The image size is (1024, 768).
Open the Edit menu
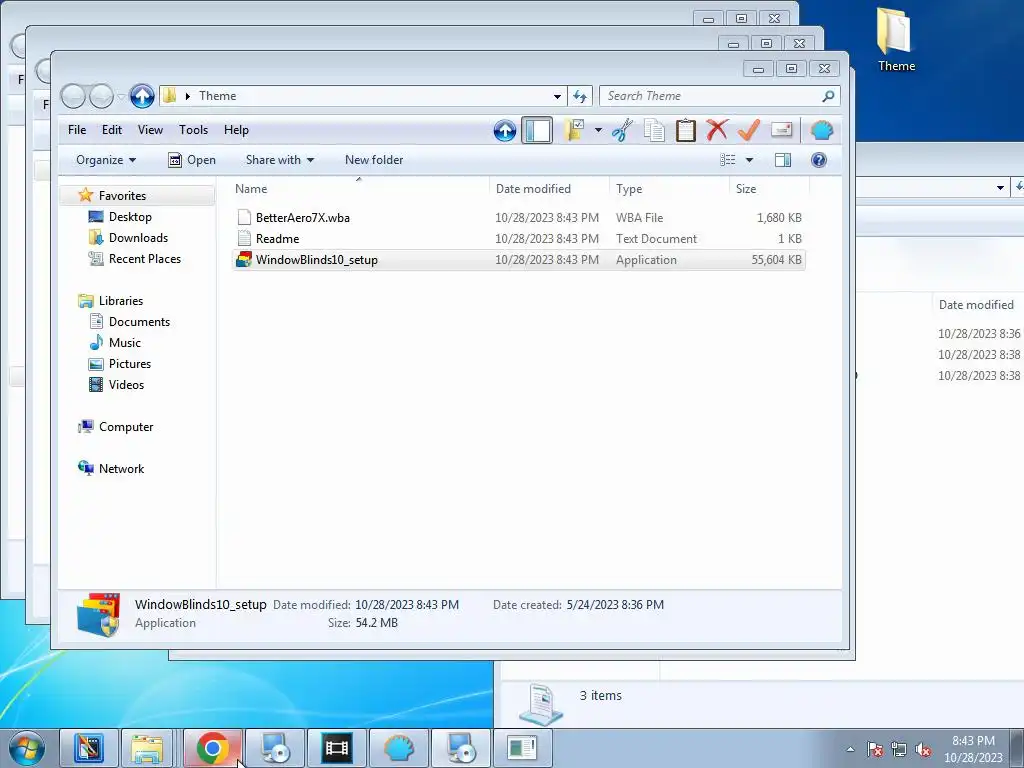coord(112,130)
